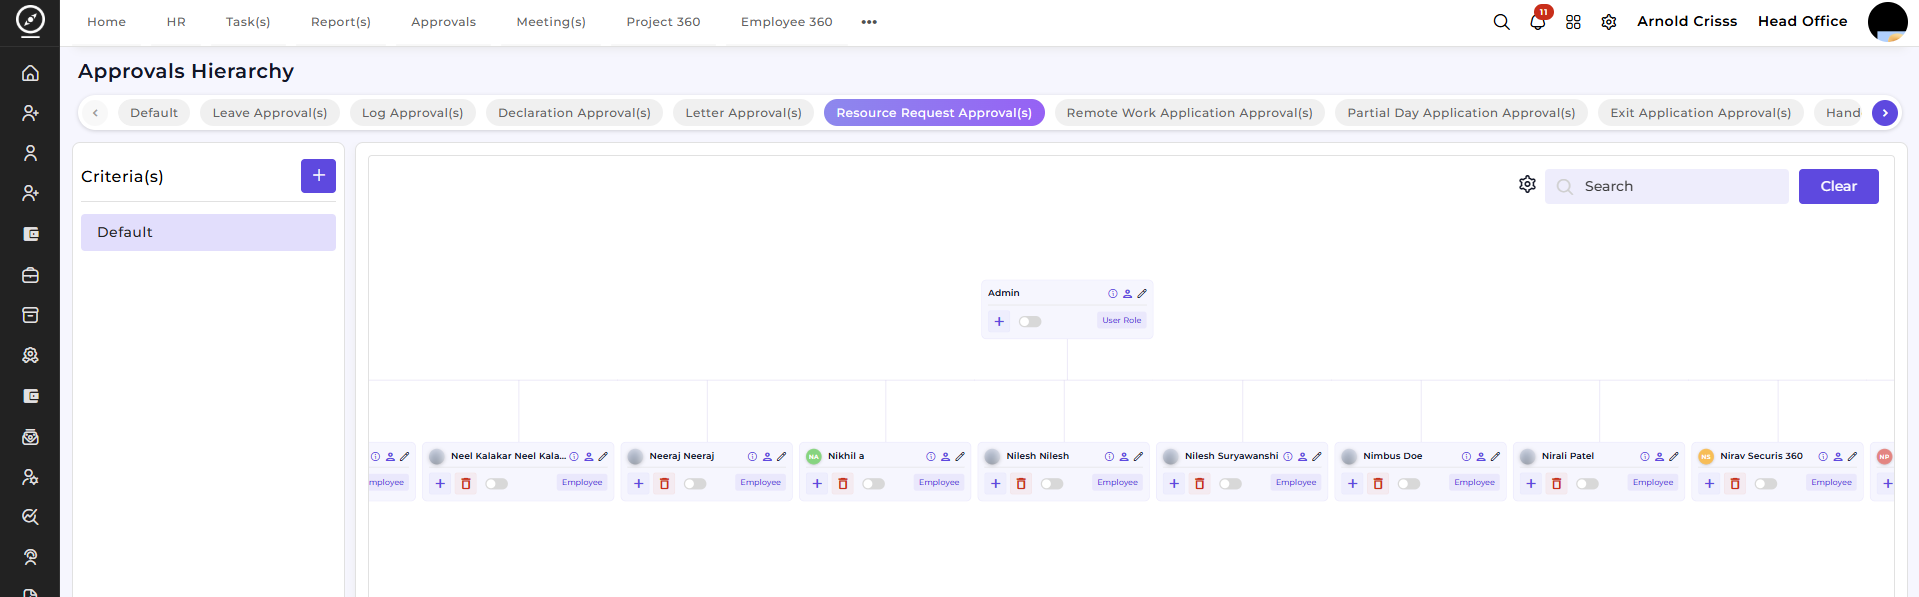Add child under Nimbus Doe node
This screenshot has width=1919, height=597.
click(1353, 484)
